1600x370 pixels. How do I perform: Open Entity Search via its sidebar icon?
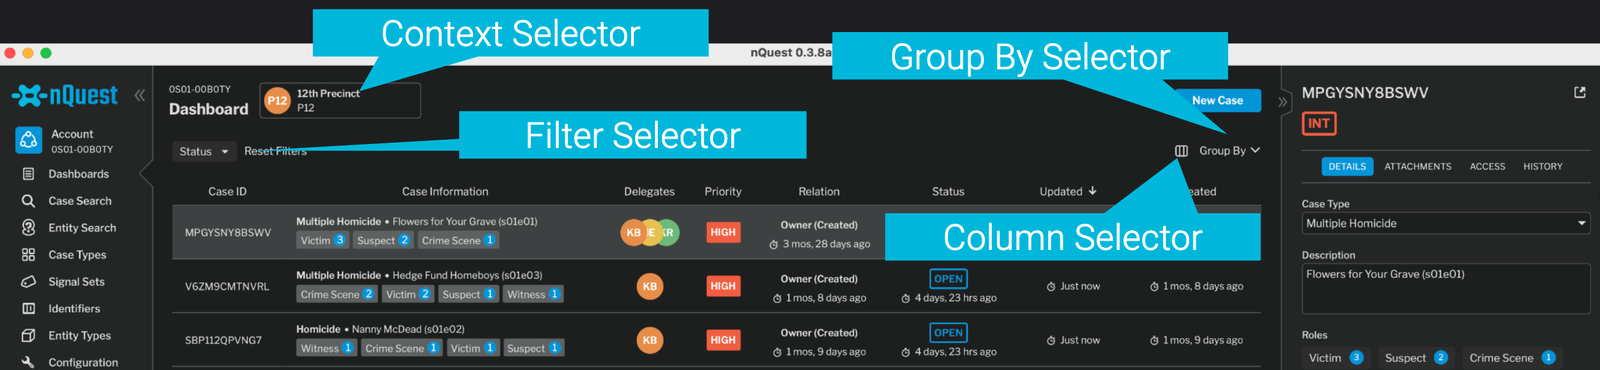28,228
